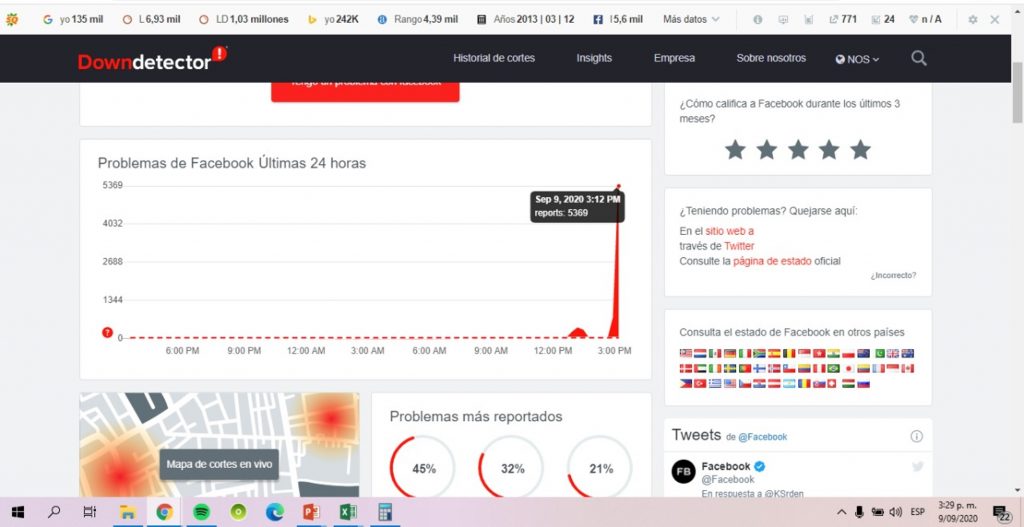Open PowerPoint from the taskbar
Viewport: 1024px width, 527px height.
[312, 512]
